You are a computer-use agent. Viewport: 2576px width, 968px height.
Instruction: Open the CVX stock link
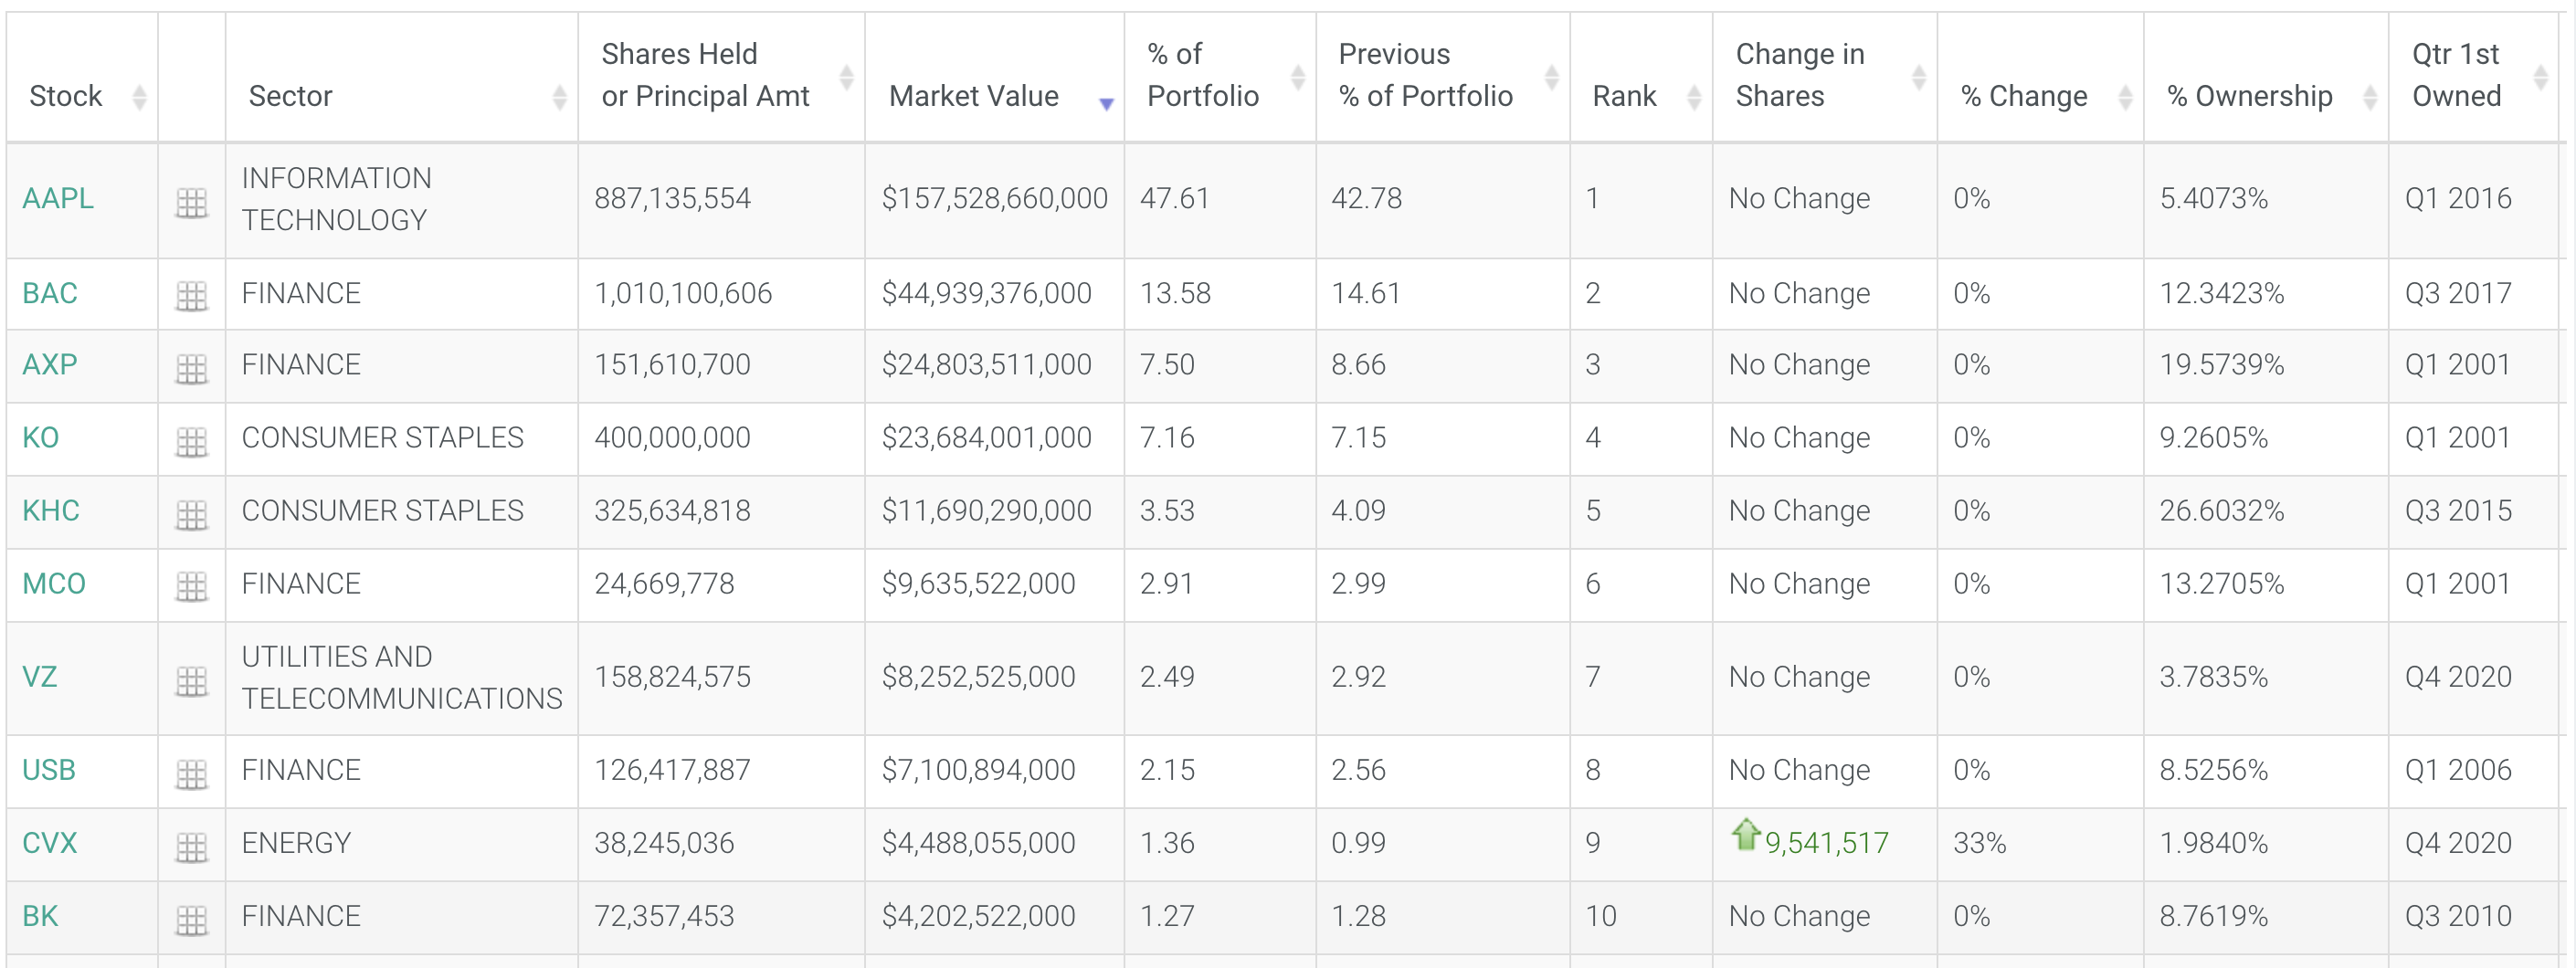50,843
